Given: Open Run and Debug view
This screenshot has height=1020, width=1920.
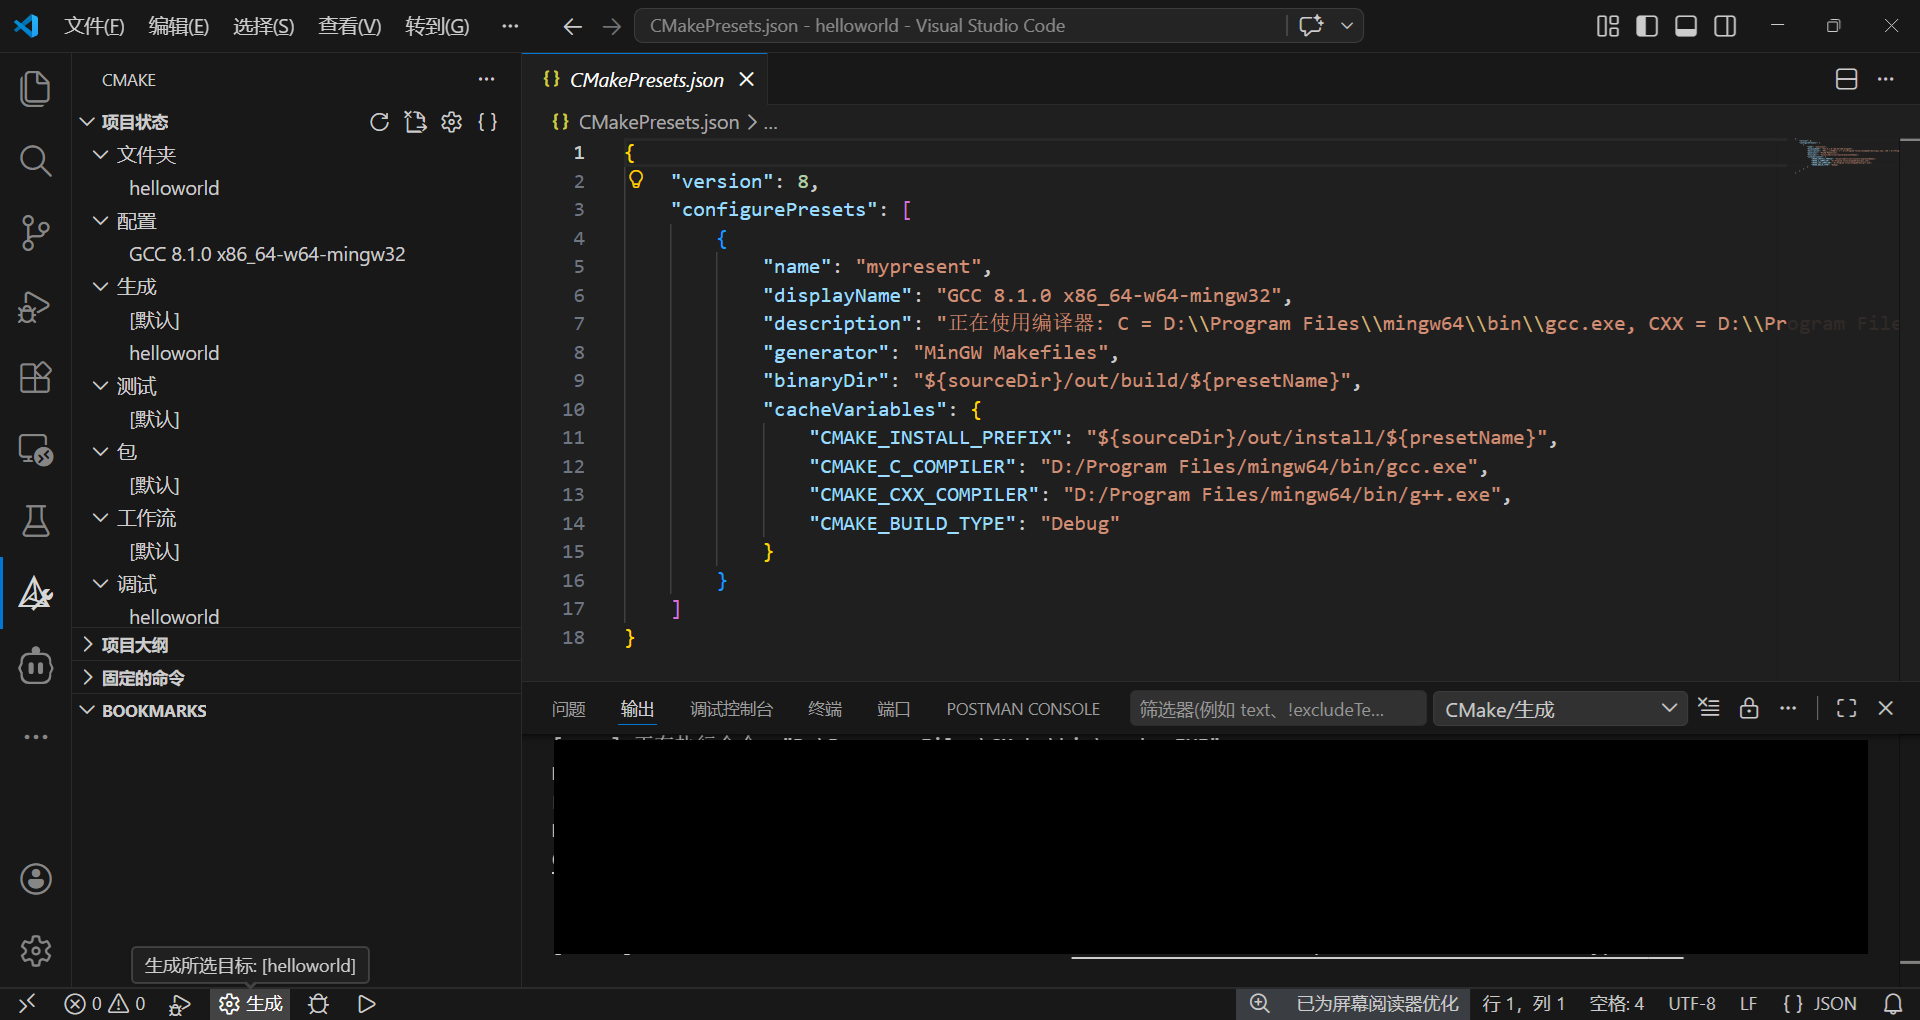Looking at the screenshot, I should point(36,305).
